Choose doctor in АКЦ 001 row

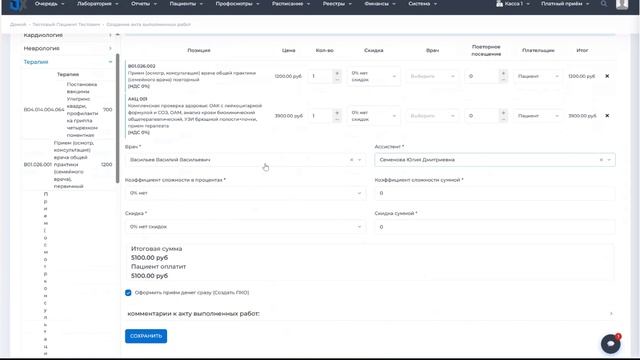432,116
